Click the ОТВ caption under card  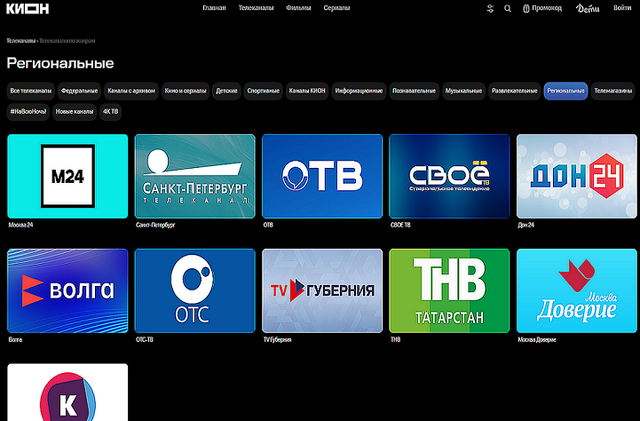coord(268,225)
